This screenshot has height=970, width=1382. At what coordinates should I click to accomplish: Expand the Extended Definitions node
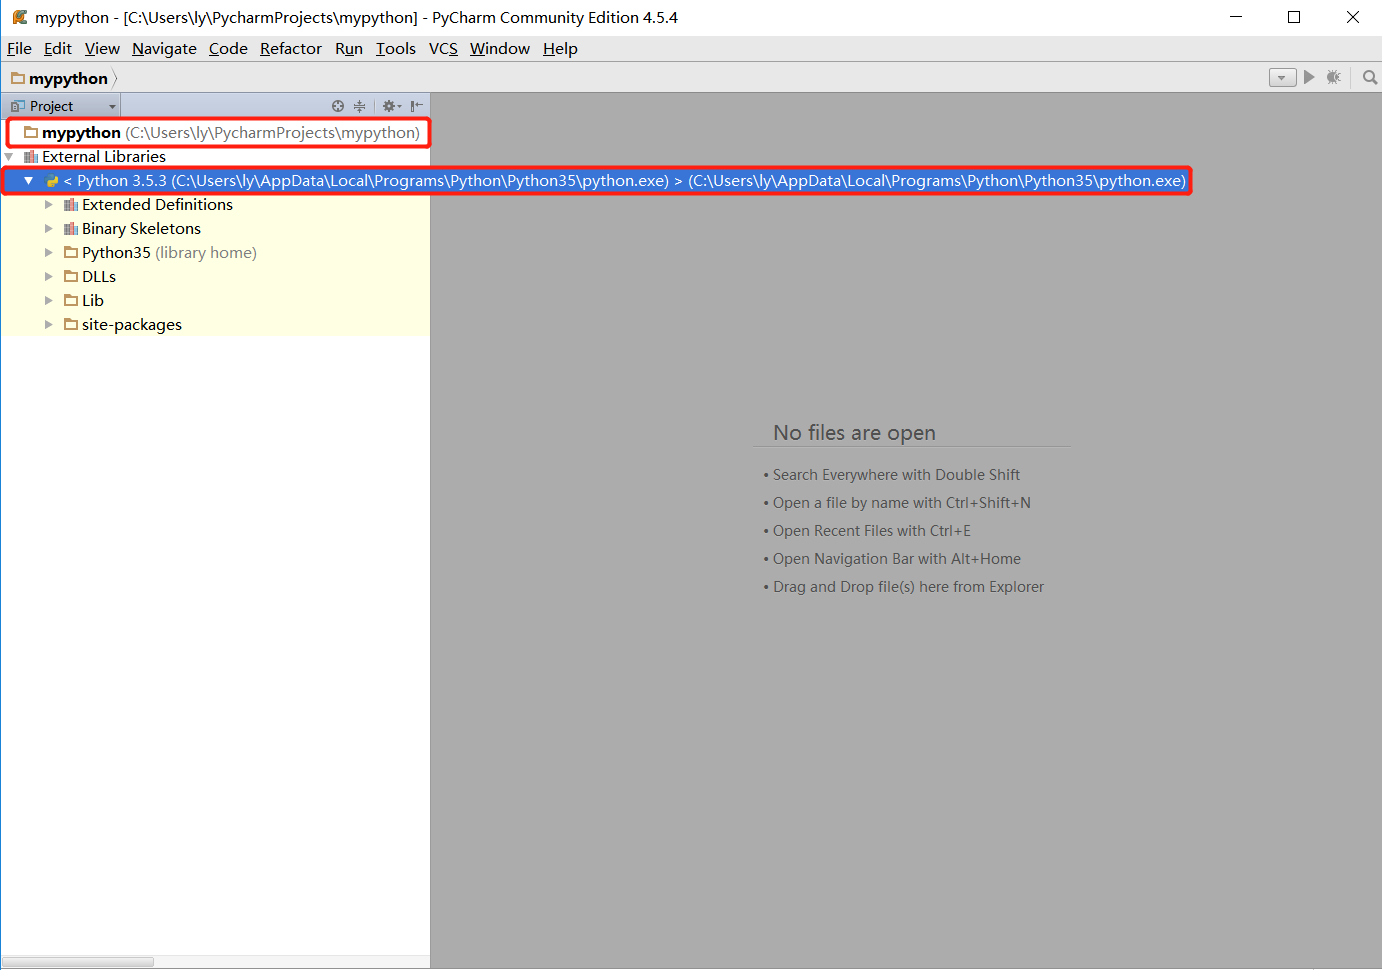48,204
